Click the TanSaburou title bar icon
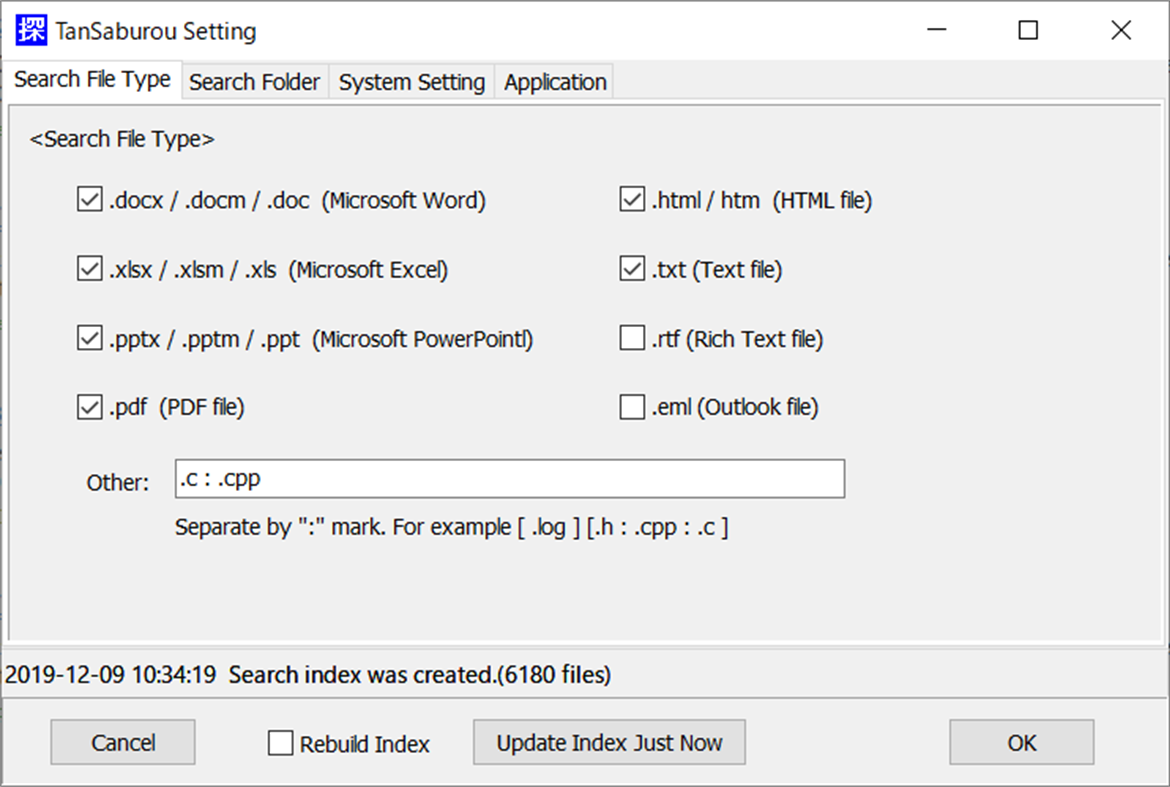1170x787 pixels. coord(30,30)
